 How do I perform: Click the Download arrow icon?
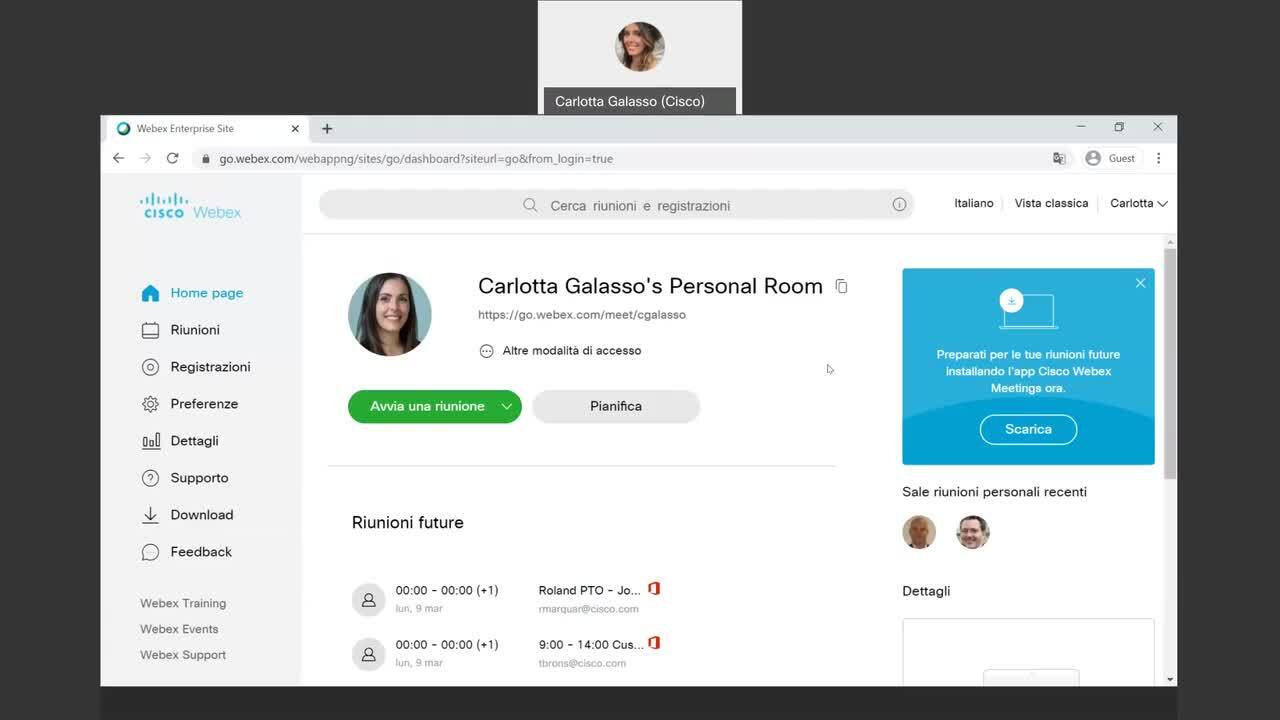coord(150,515)
